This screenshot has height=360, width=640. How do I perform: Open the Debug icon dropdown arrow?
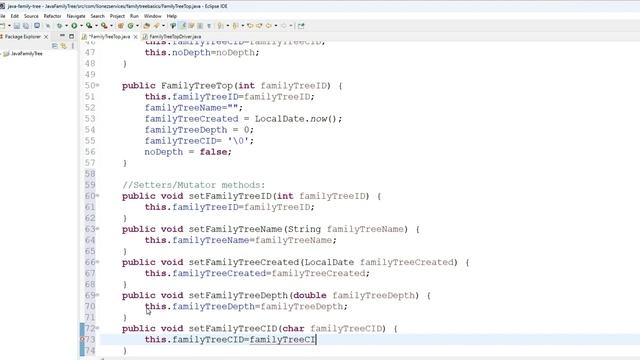coord(66,26)
